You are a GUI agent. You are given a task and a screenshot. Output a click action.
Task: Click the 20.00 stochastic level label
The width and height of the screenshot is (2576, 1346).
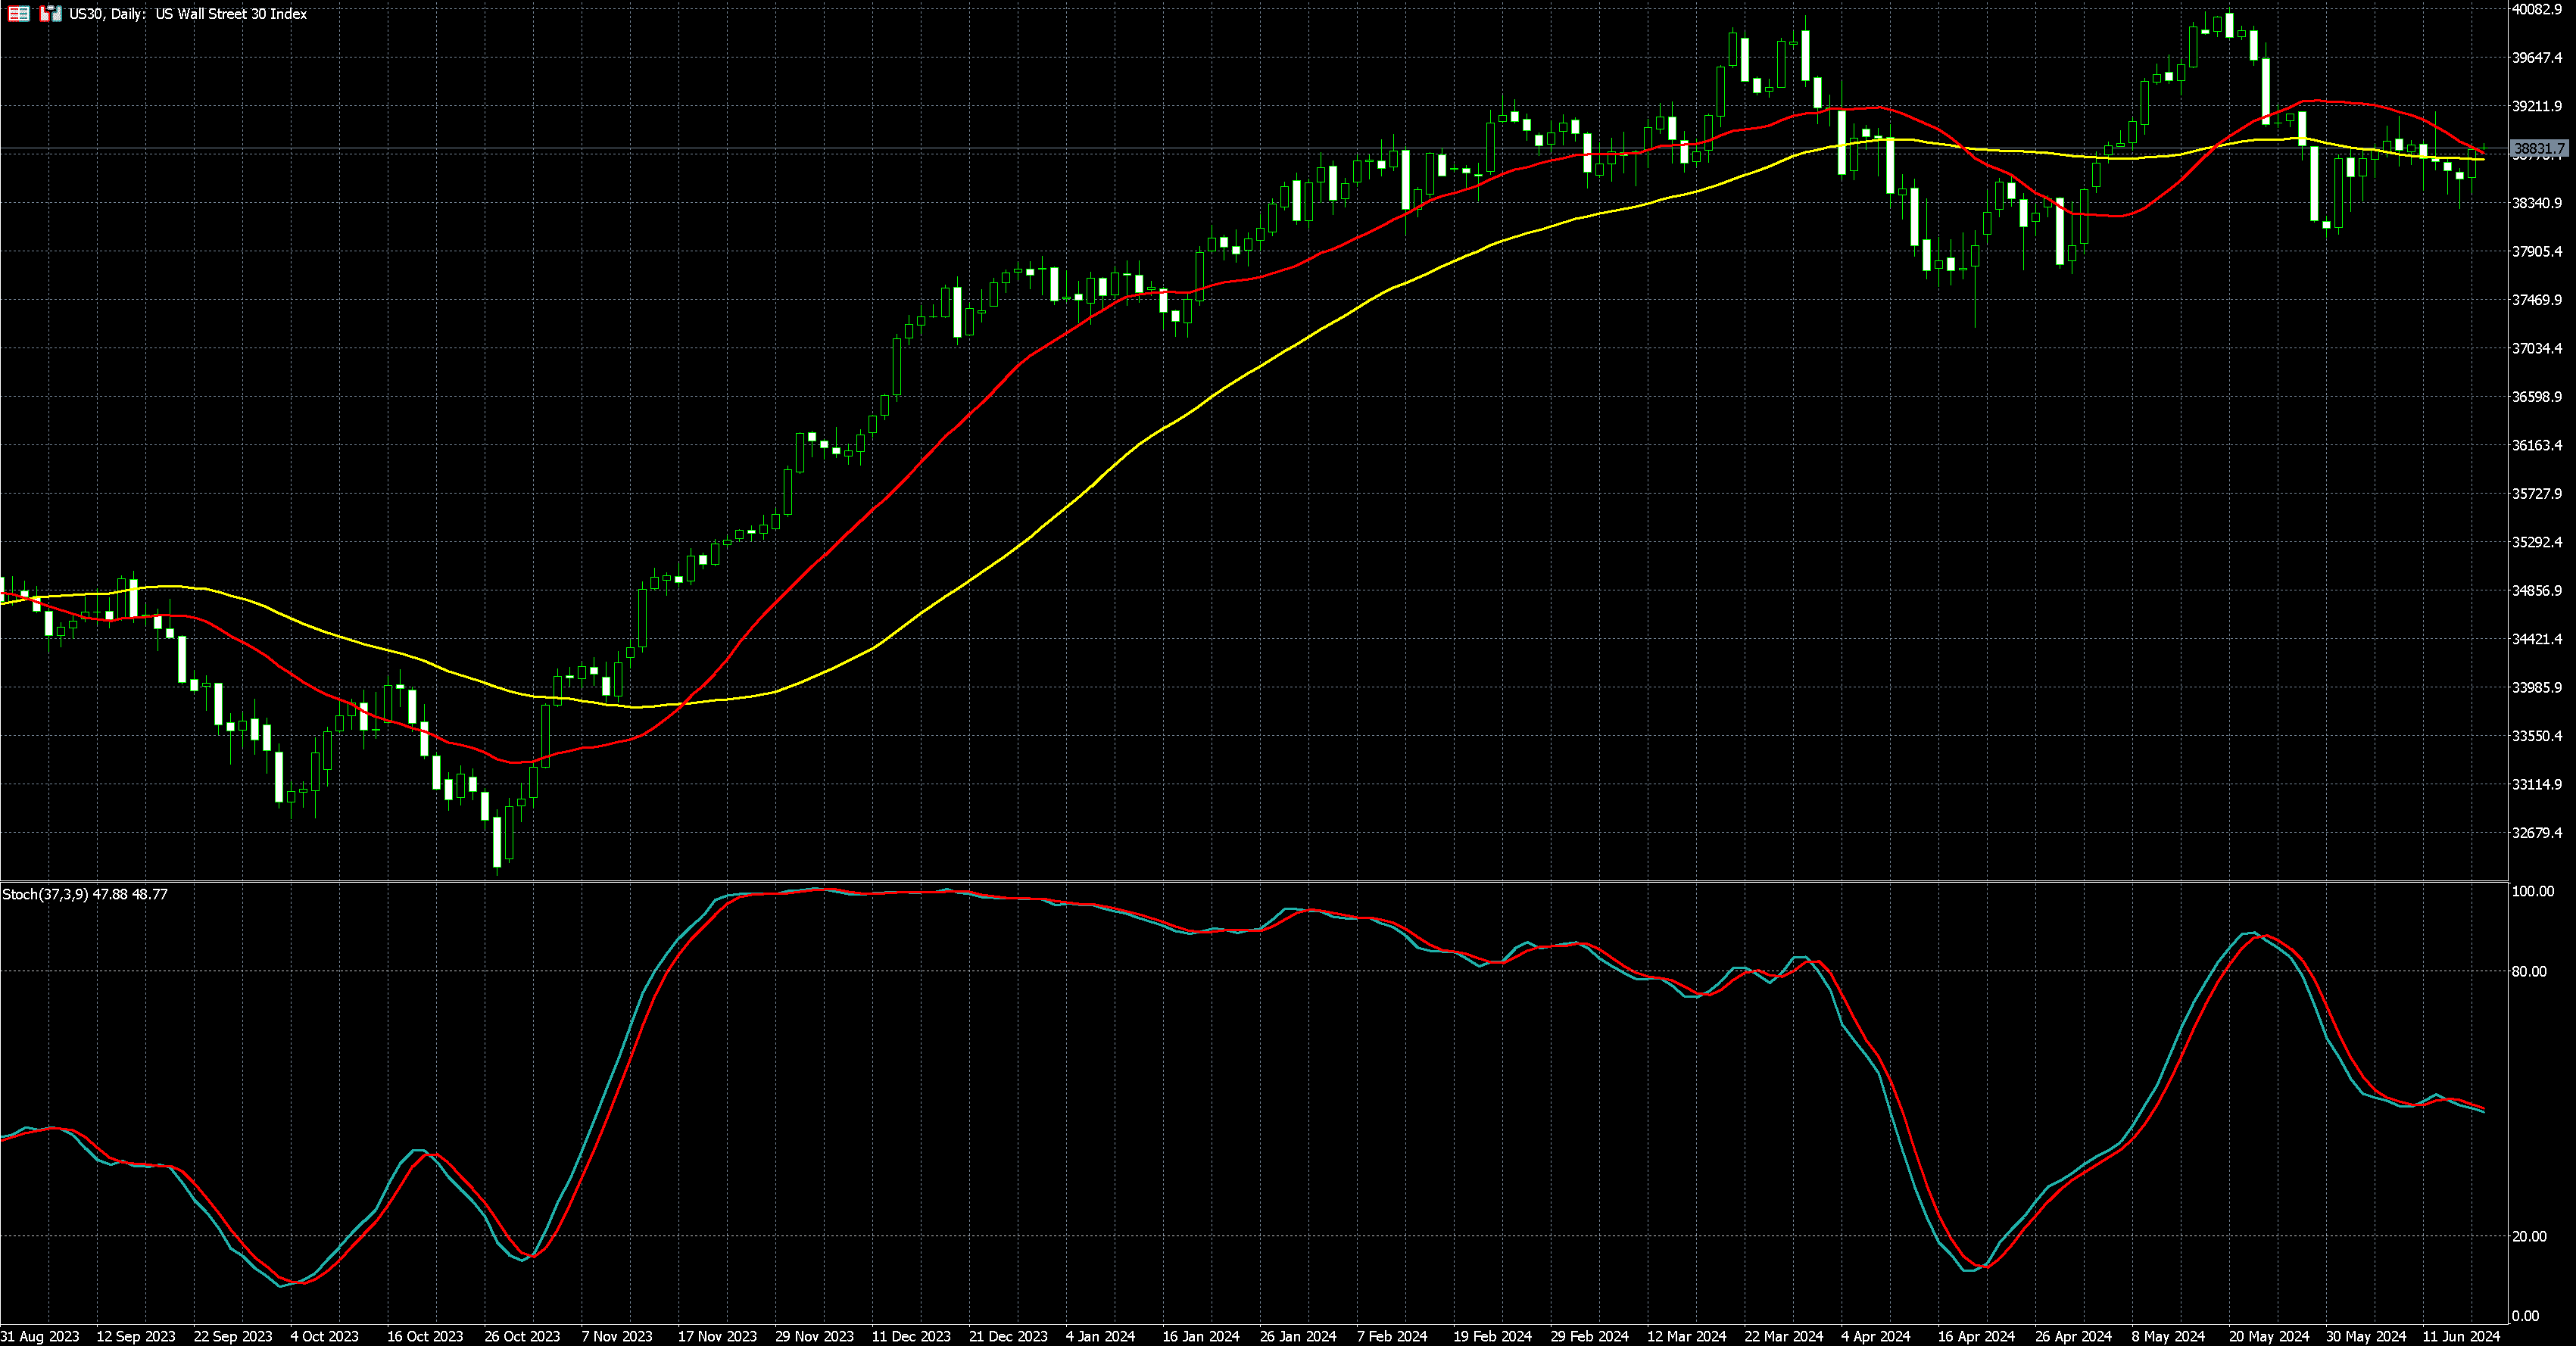pyautogui.click(x=2529, y=1236)
